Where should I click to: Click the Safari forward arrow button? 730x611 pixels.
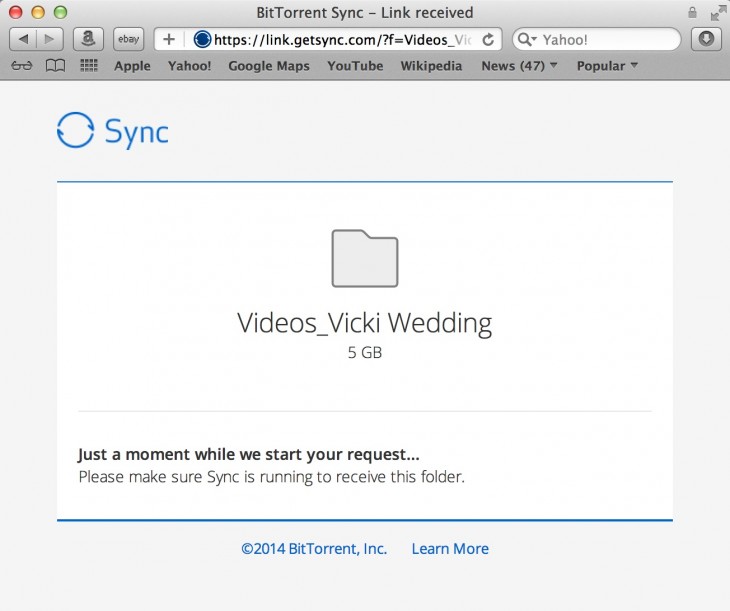(50, 39)
